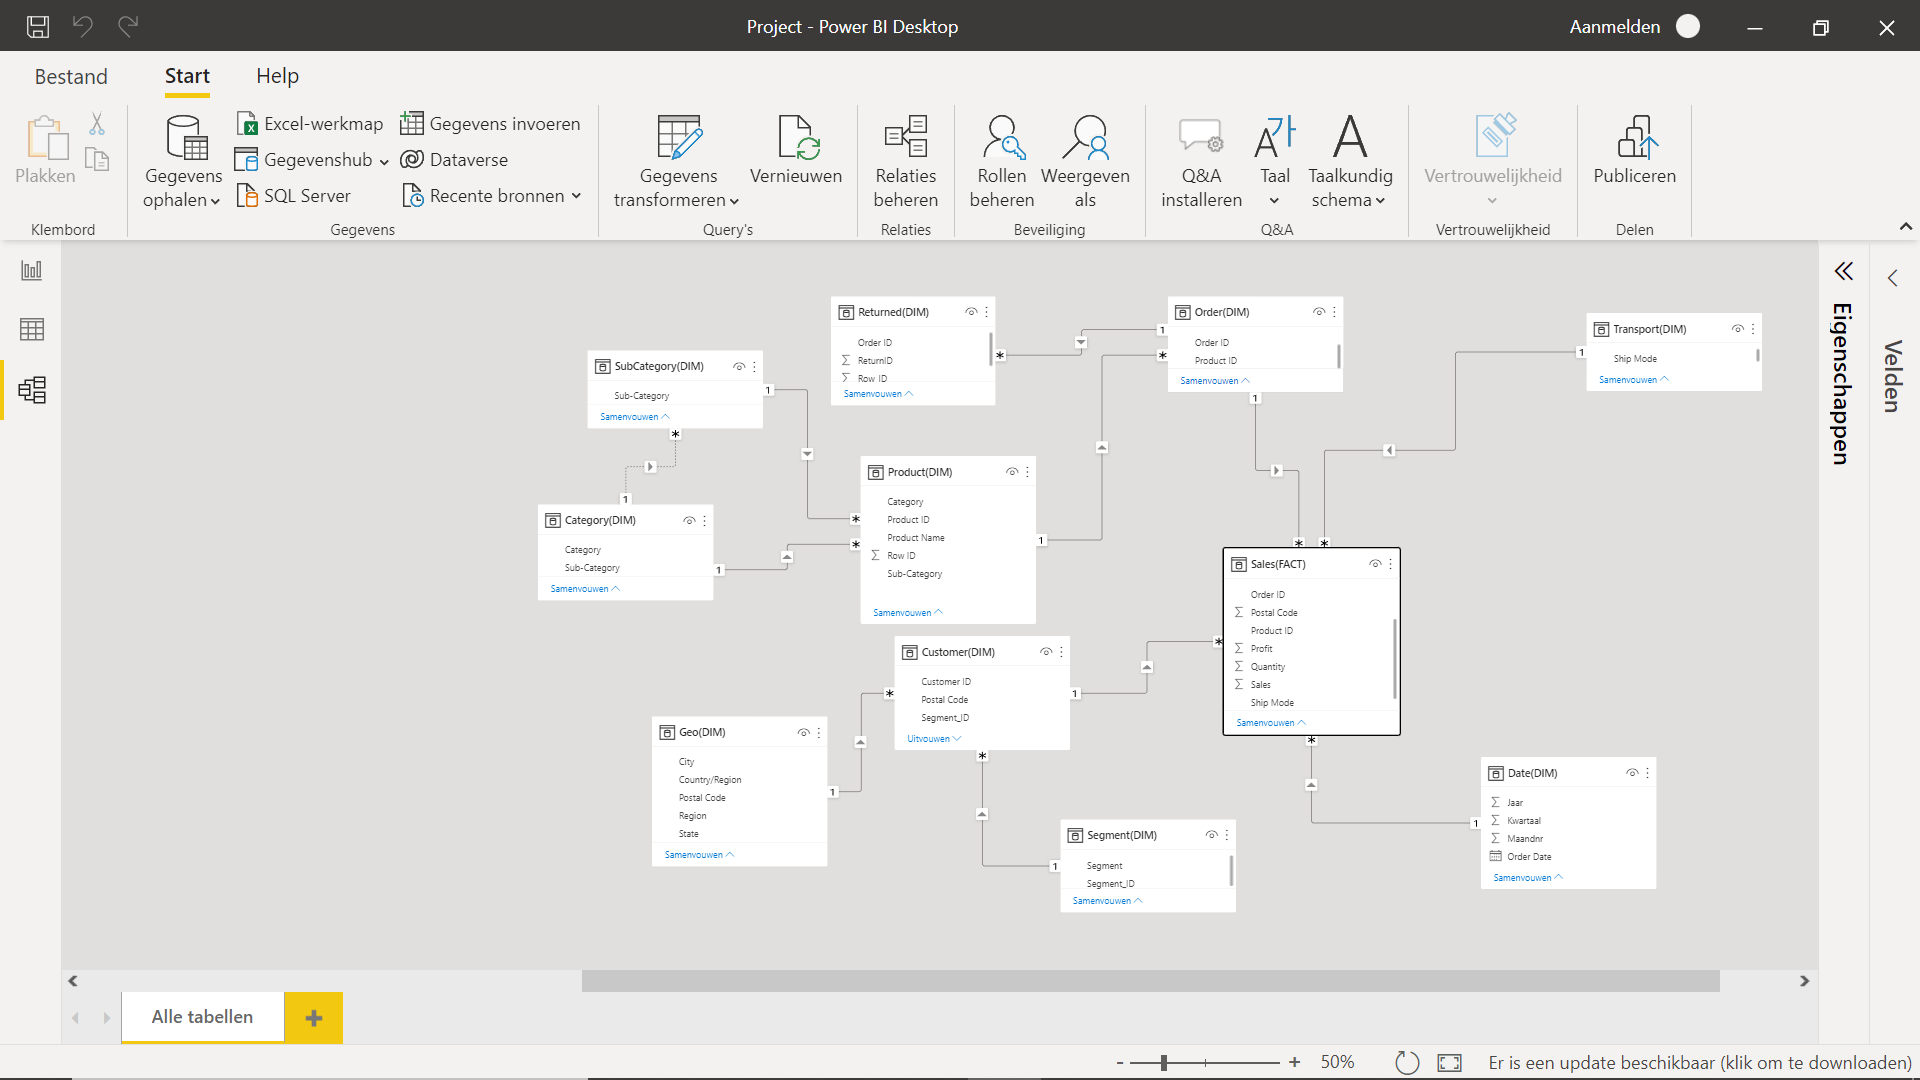Open Rollen beheren security roles
The image size is (1920, 1080).
click(x=1002, y=160)
